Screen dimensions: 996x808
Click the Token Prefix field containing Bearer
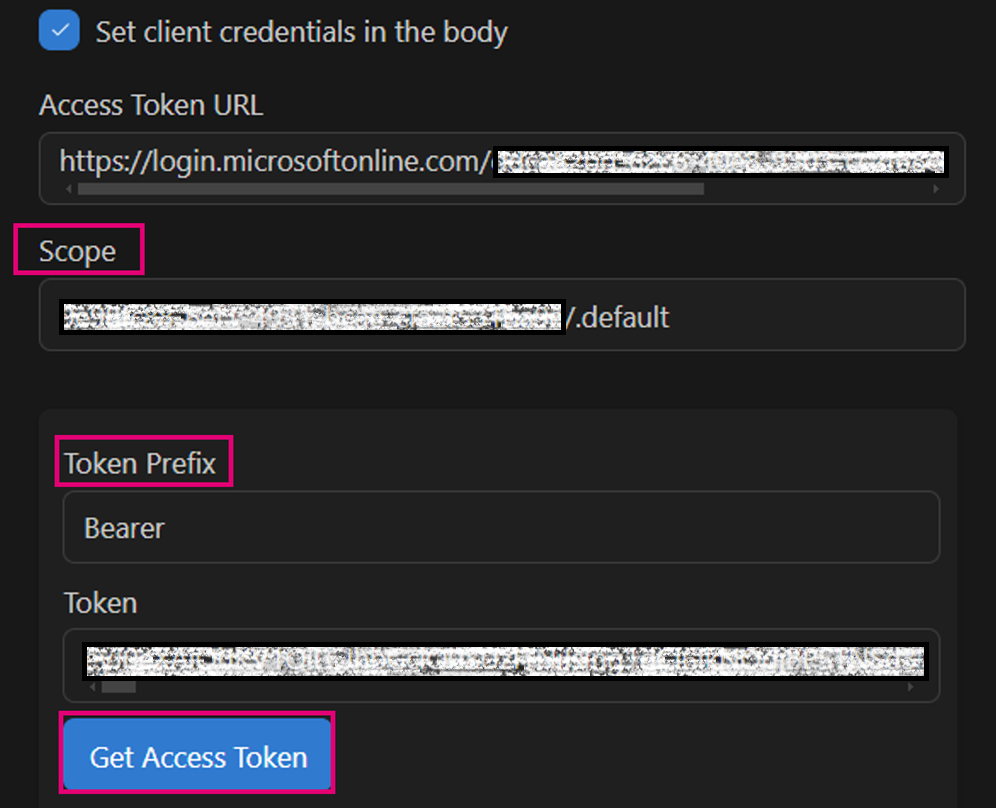(x=500, y=528)
